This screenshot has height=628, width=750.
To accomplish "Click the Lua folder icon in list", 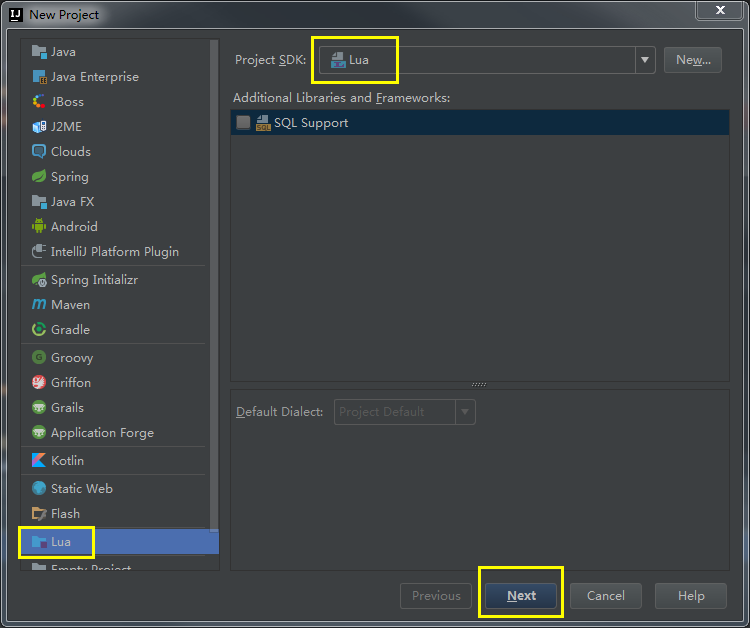I will [39, 542].
